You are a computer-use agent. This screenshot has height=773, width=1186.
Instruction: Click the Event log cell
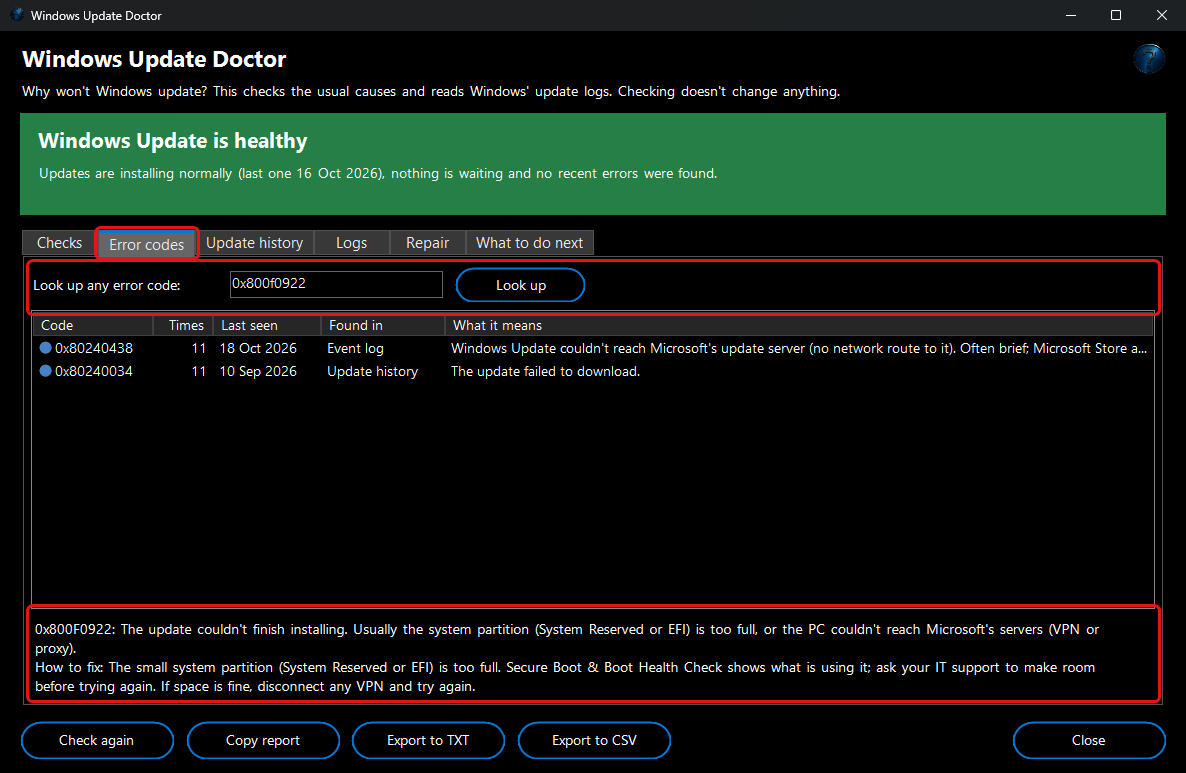click(355, 348)
